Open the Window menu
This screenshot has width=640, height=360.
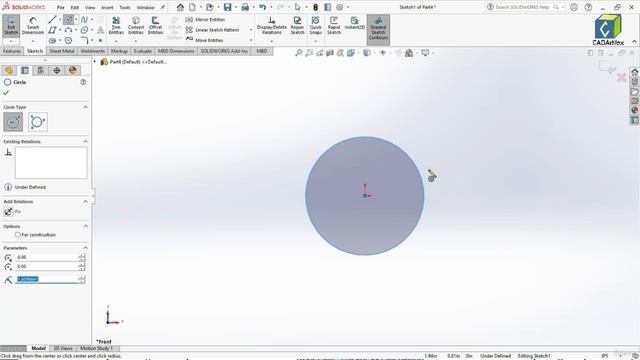(x=145, y=7)
